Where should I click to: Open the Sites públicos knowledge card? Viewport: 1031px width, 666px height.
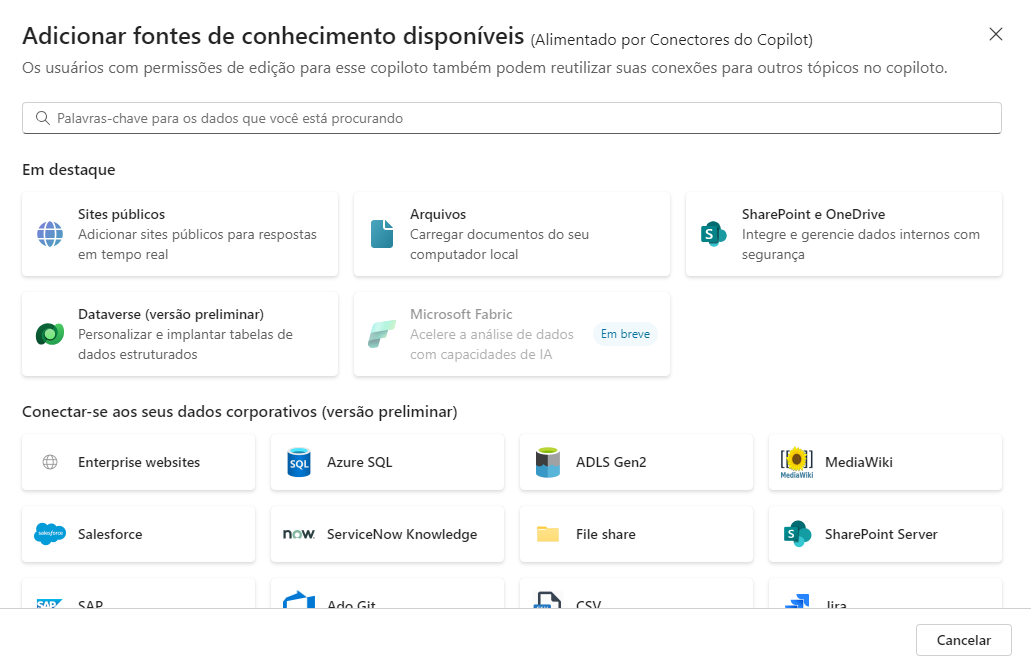pos(180,233)
